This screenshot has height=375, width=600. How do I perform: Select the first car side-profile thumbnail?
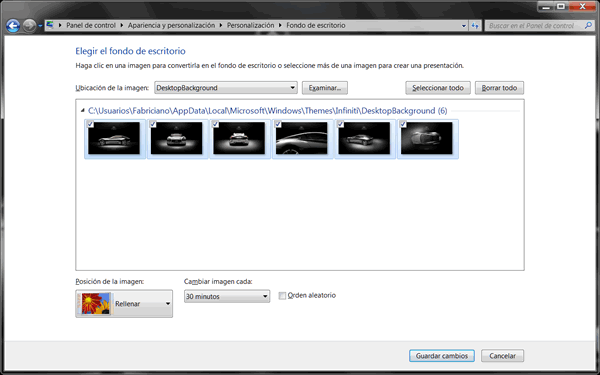114,139
